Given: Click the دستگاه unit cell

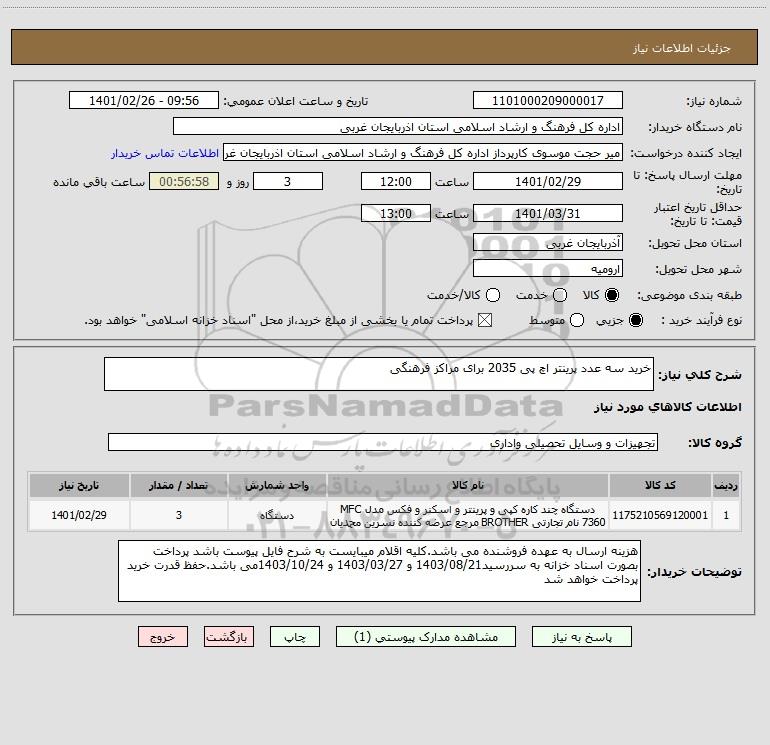Looking at the screenshot, I should (x=277, y=515).
